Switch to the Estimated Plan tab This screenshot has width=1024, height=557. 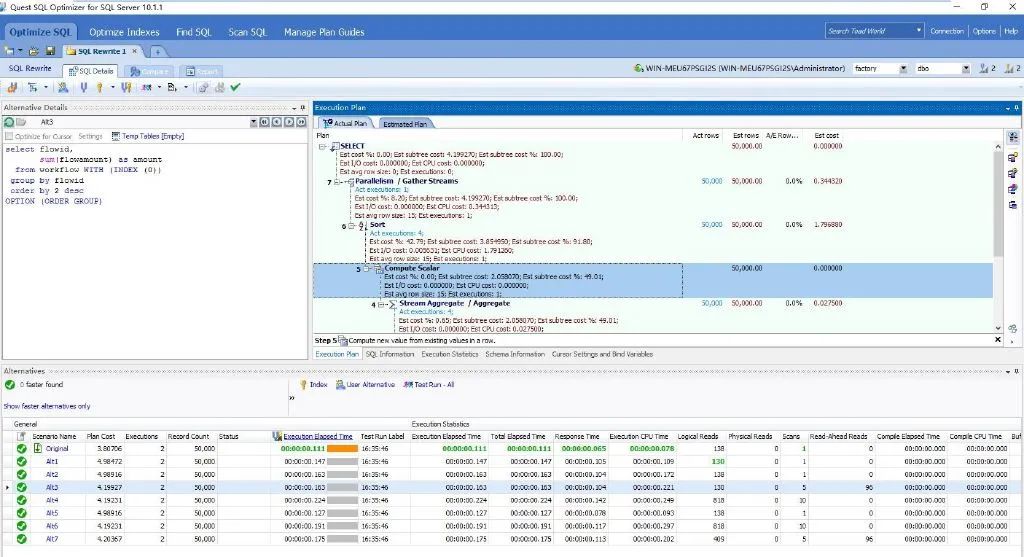pyautogui.click(x=405, y=124)
